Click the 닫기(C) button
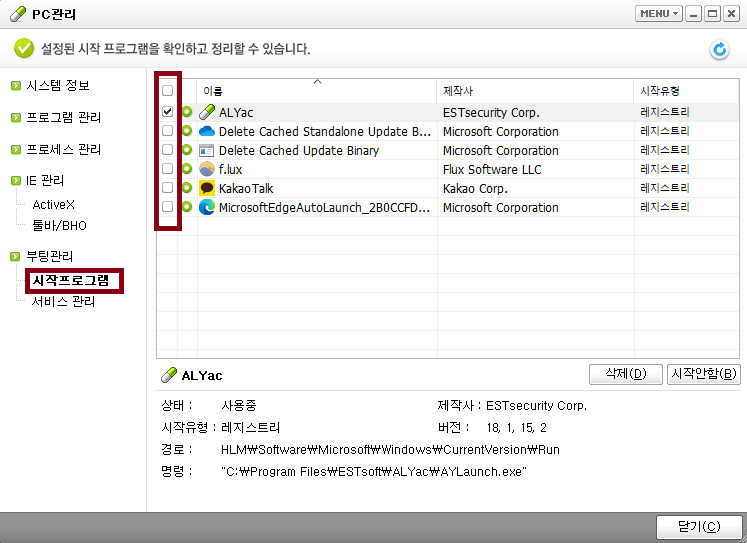The height and width of the screenshot is (543, 747). tap(699, 527)
